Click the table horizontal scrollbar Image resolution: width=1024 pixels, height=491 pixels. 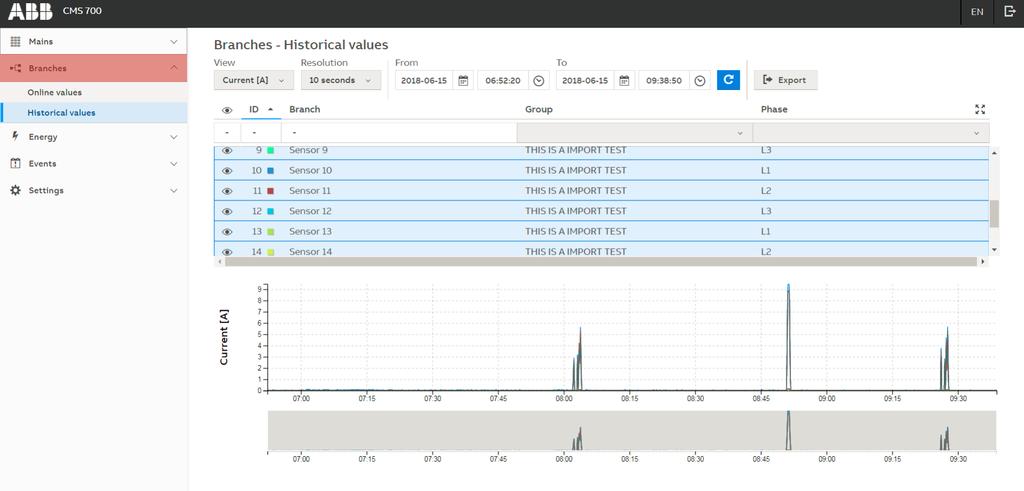tap(601, 261)
